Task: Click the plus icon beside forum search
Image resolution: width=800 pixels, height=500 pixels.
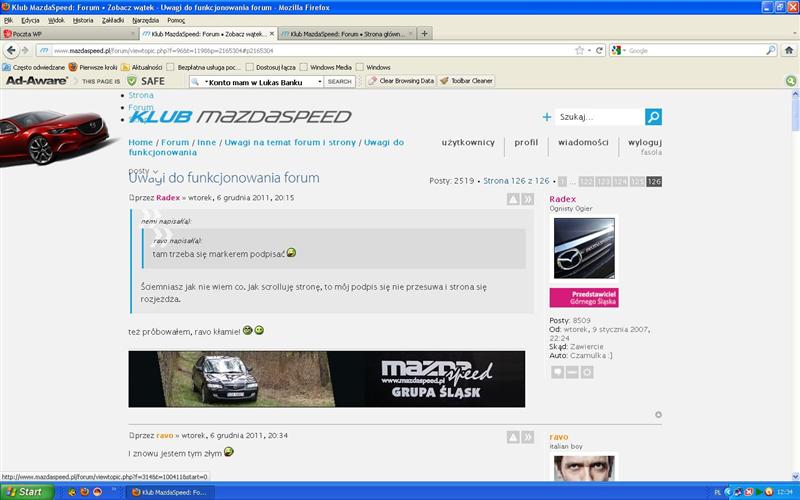Action: point(546,117)
